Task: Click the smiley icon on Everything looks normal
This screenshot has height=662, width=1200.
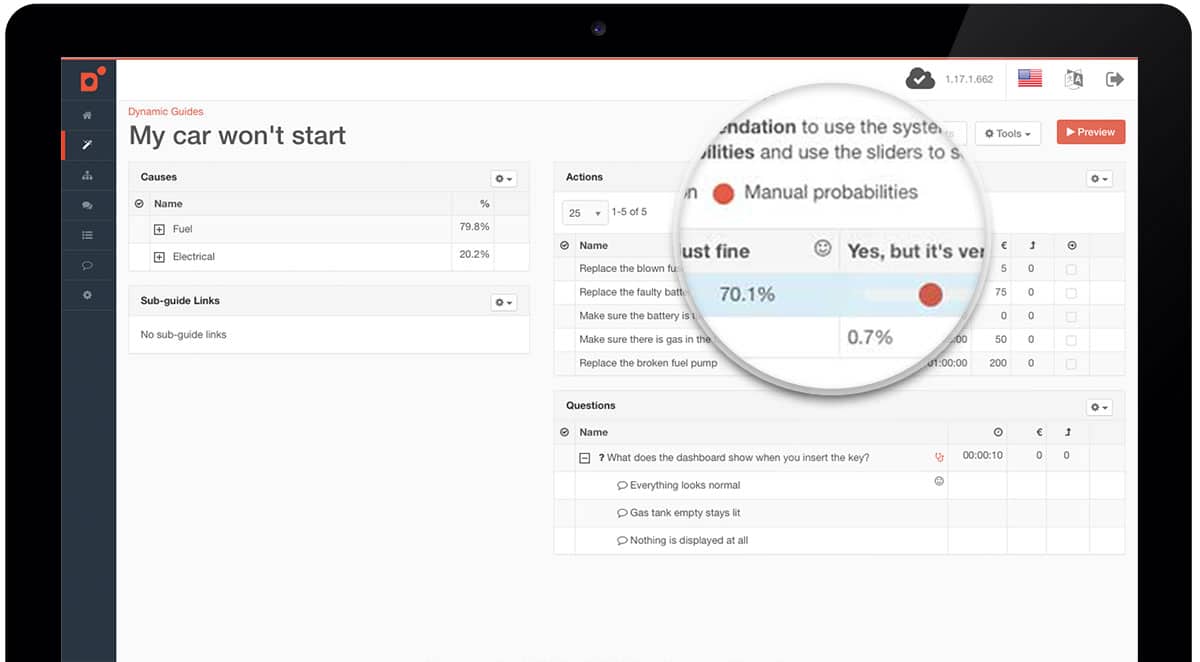Action: 939,481
